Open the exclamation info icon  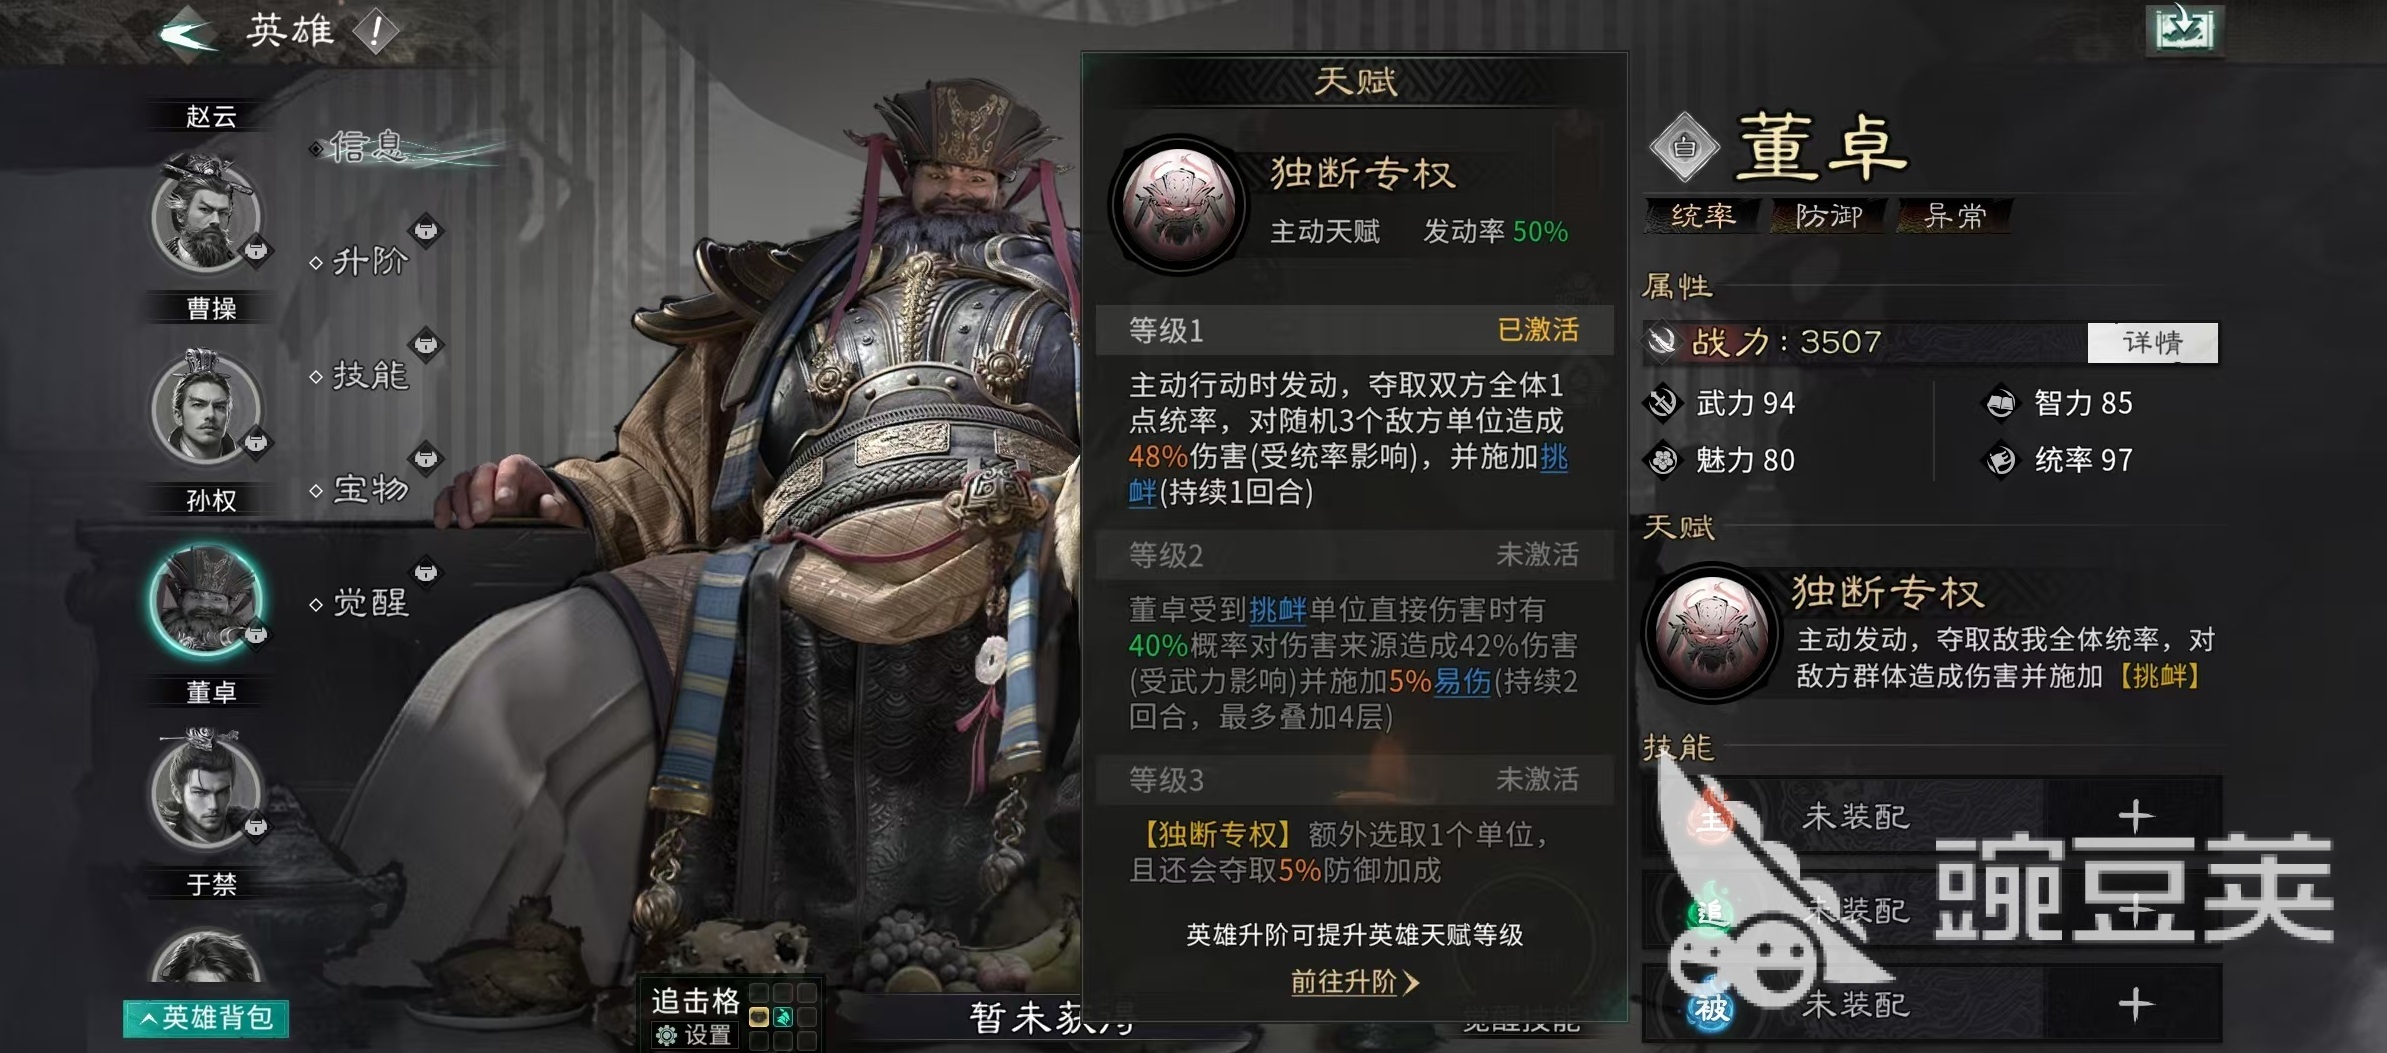(376, 32)
